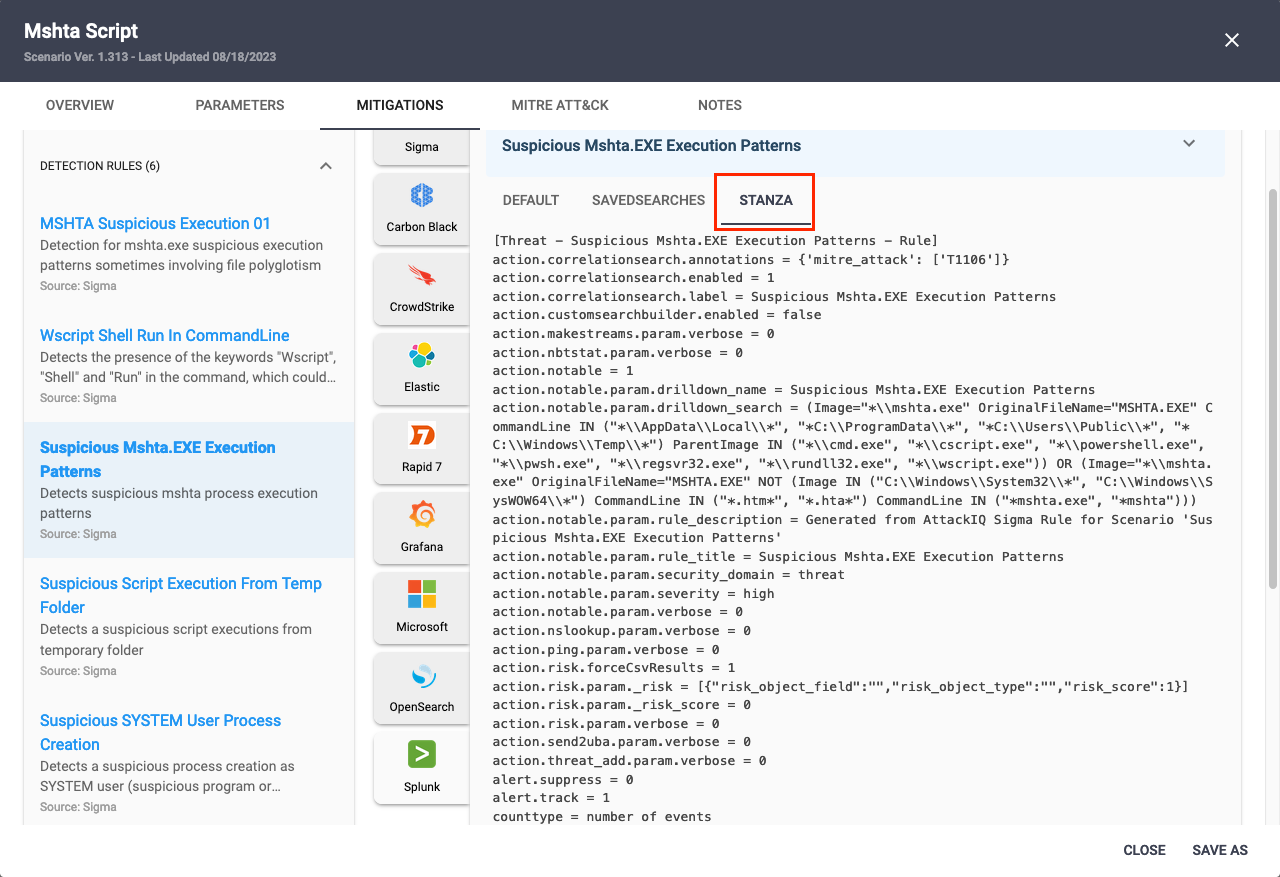This screenshot has width=1280, height=877.
Task: Show the Default sub-tab
Action: (x=531, y=200)
